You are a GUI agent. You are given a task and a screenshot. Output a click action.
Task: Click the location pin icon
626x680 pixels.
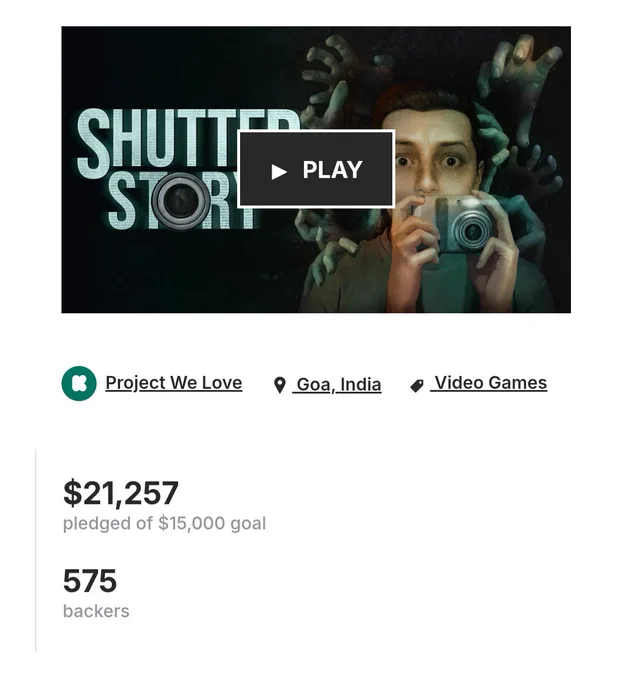pyautogui.click(x=280, y=385)
